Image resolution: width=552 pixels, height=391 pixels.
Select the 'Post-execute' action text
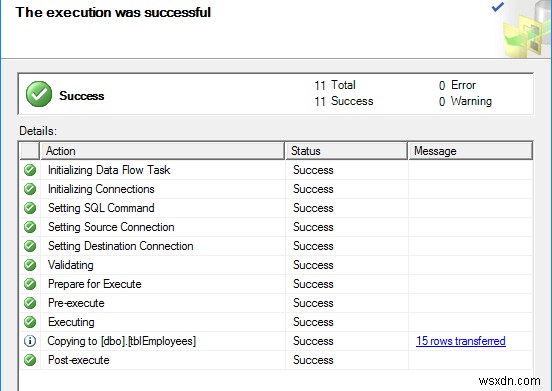[79, 360]
